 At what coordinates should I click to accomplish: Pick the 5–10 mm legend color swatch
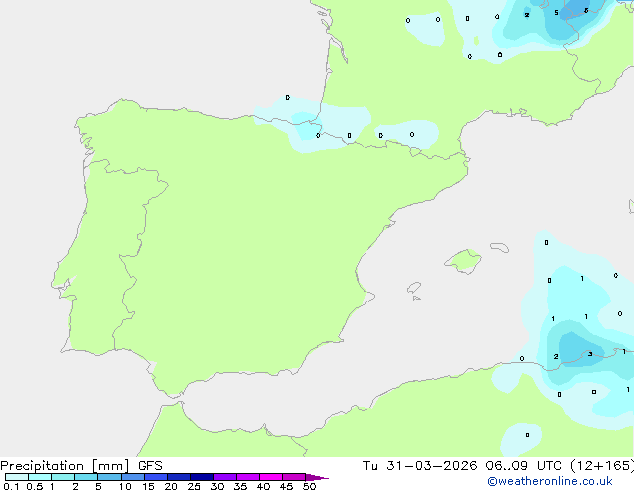pyautogui.click(x=109, y=477)
